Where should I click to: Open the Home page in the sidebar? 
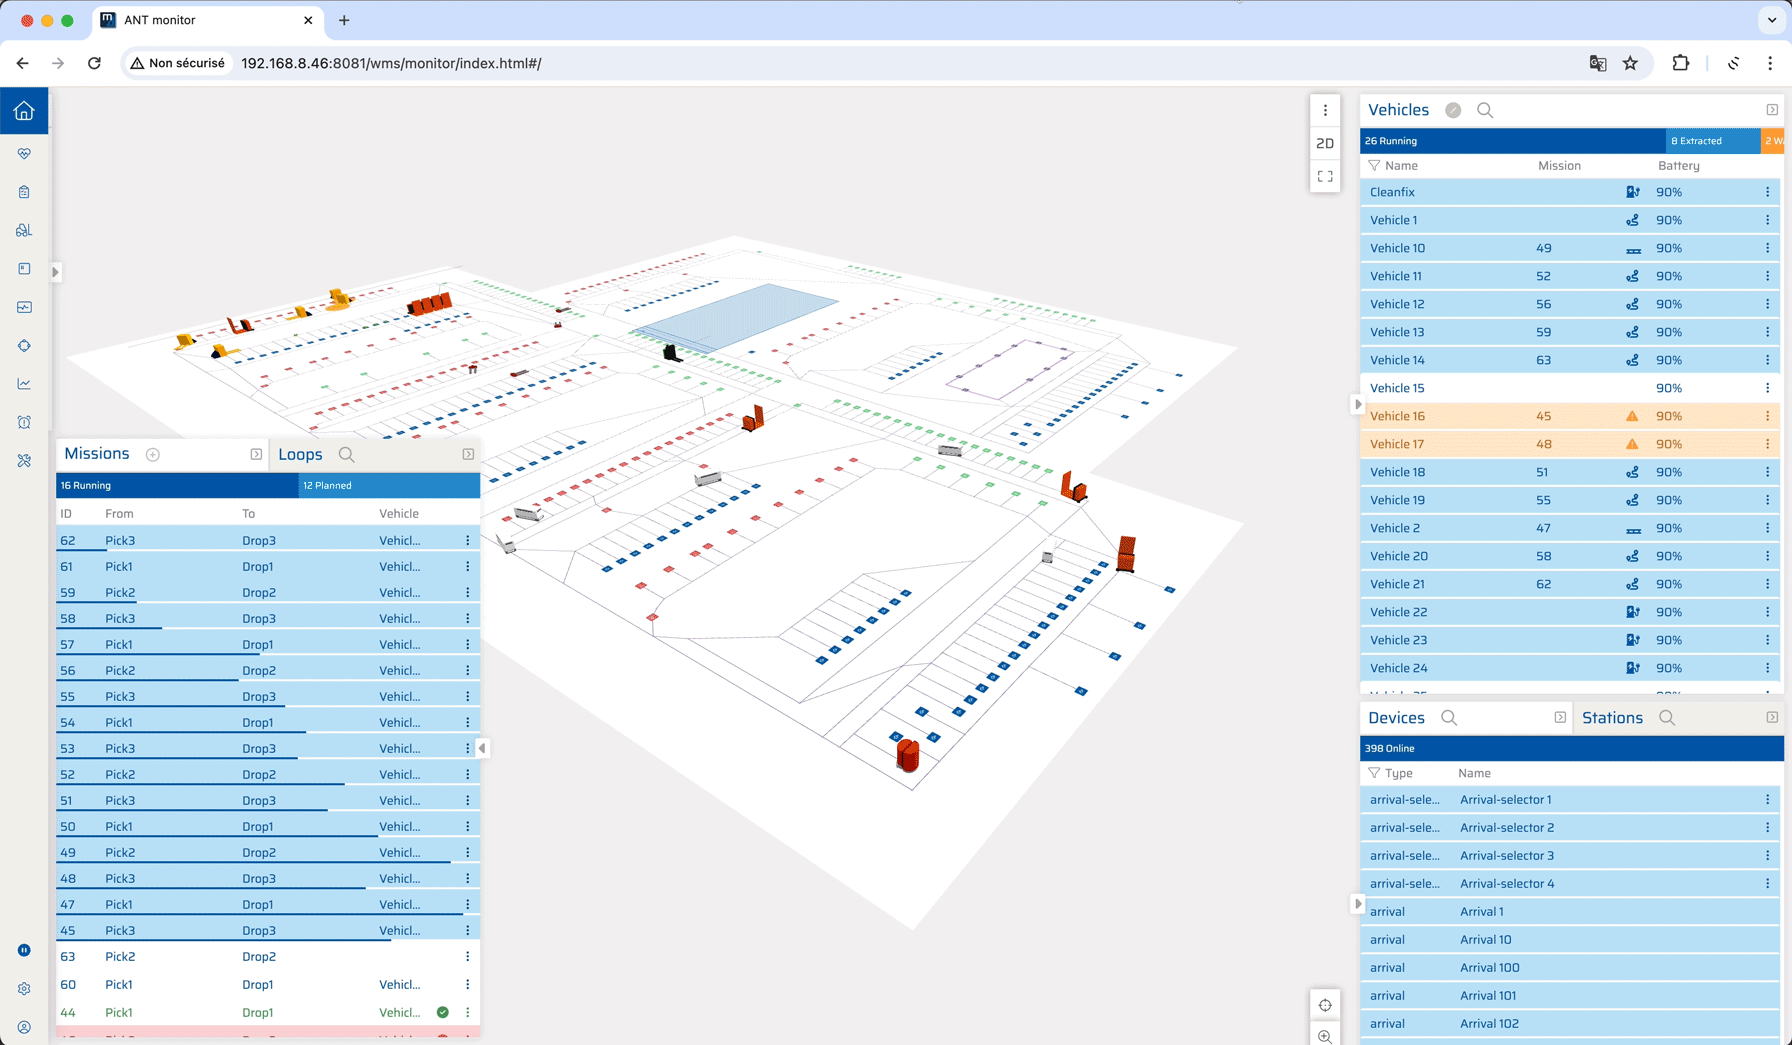click(24, 111)
